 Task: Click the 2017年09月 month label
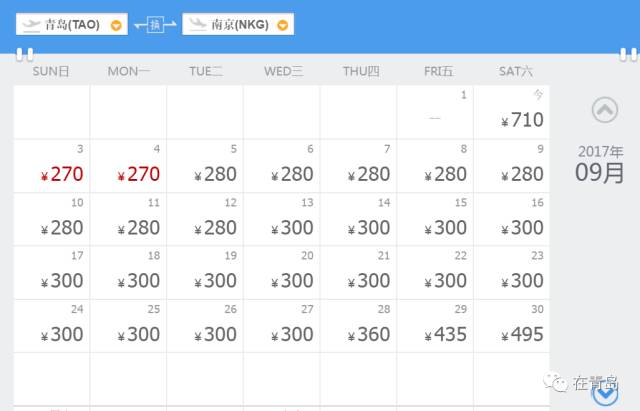[x=600, y=163]
